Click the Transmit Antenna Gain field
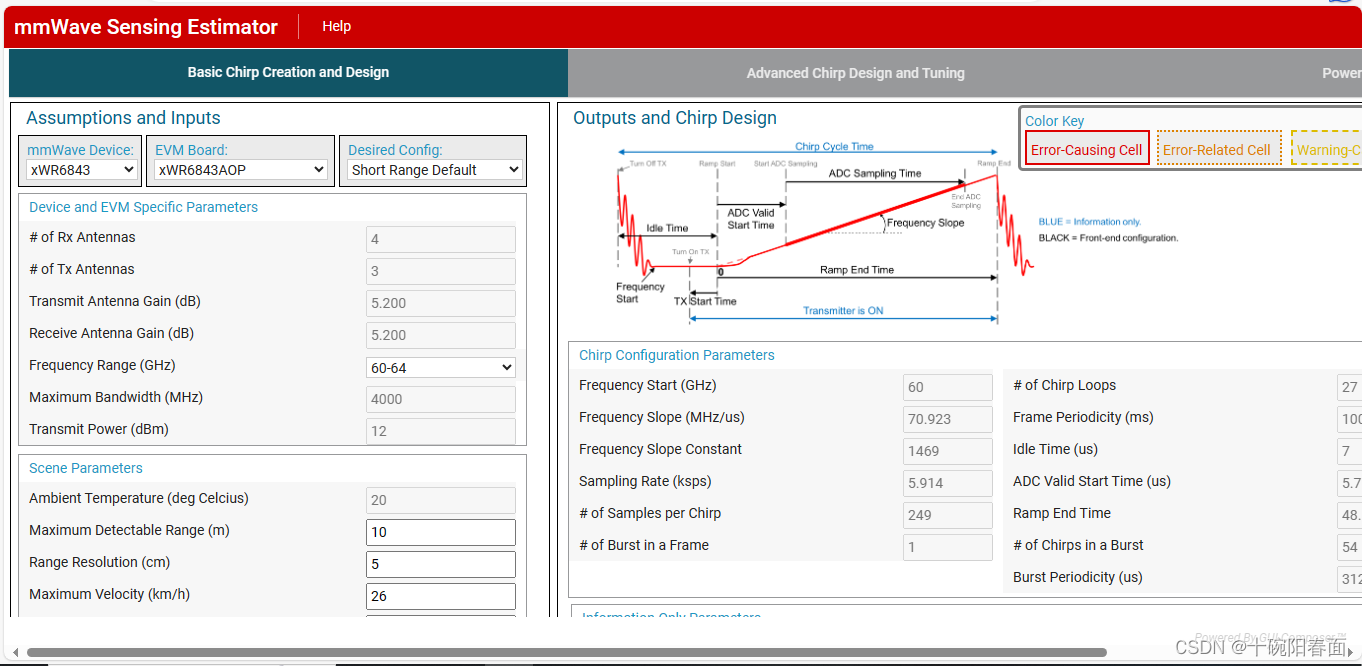This screenshot has height=666, width=1362. point(441,303)
